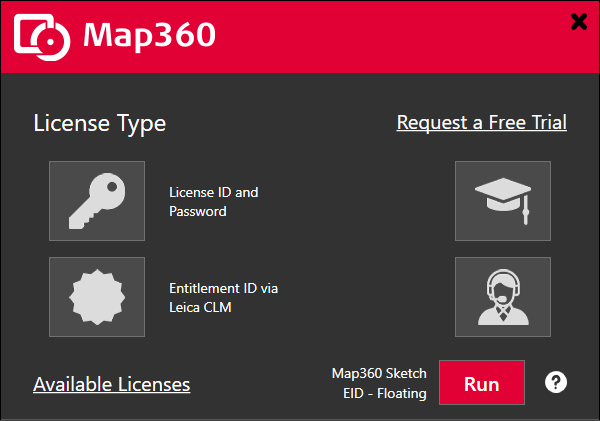Click the 'License Type' heading
Screen dimensions: 600x421
click(100, 124)
